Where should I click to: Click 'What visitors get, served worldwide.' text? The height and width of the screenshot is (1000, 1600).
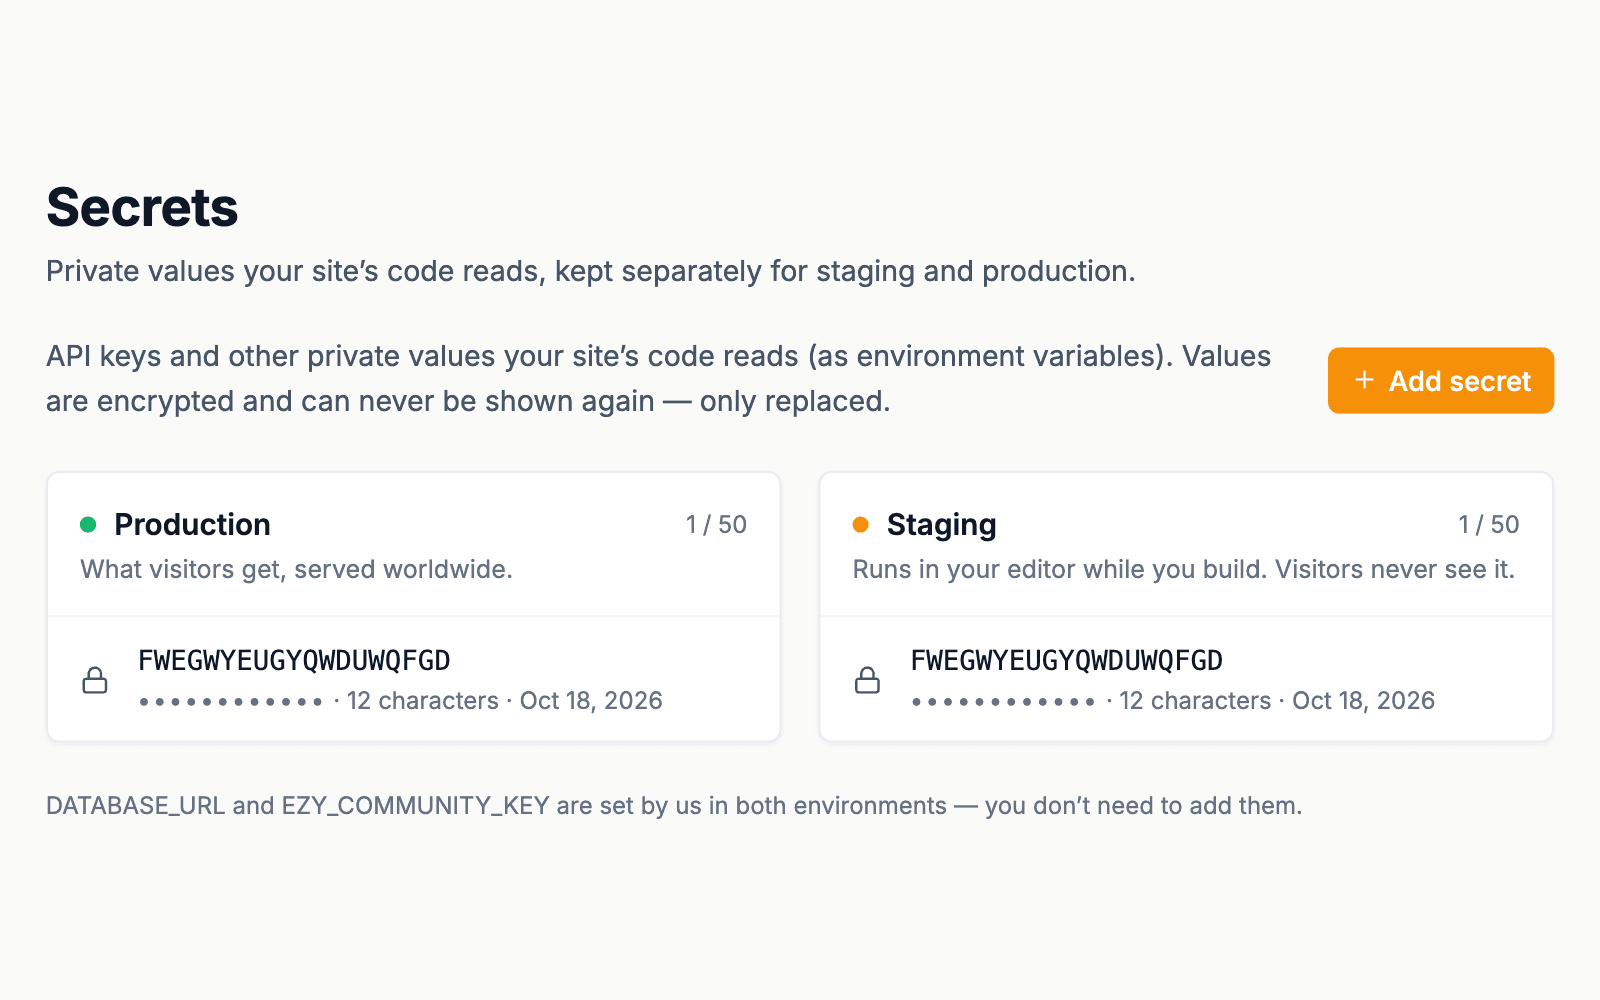pos(296,569)
